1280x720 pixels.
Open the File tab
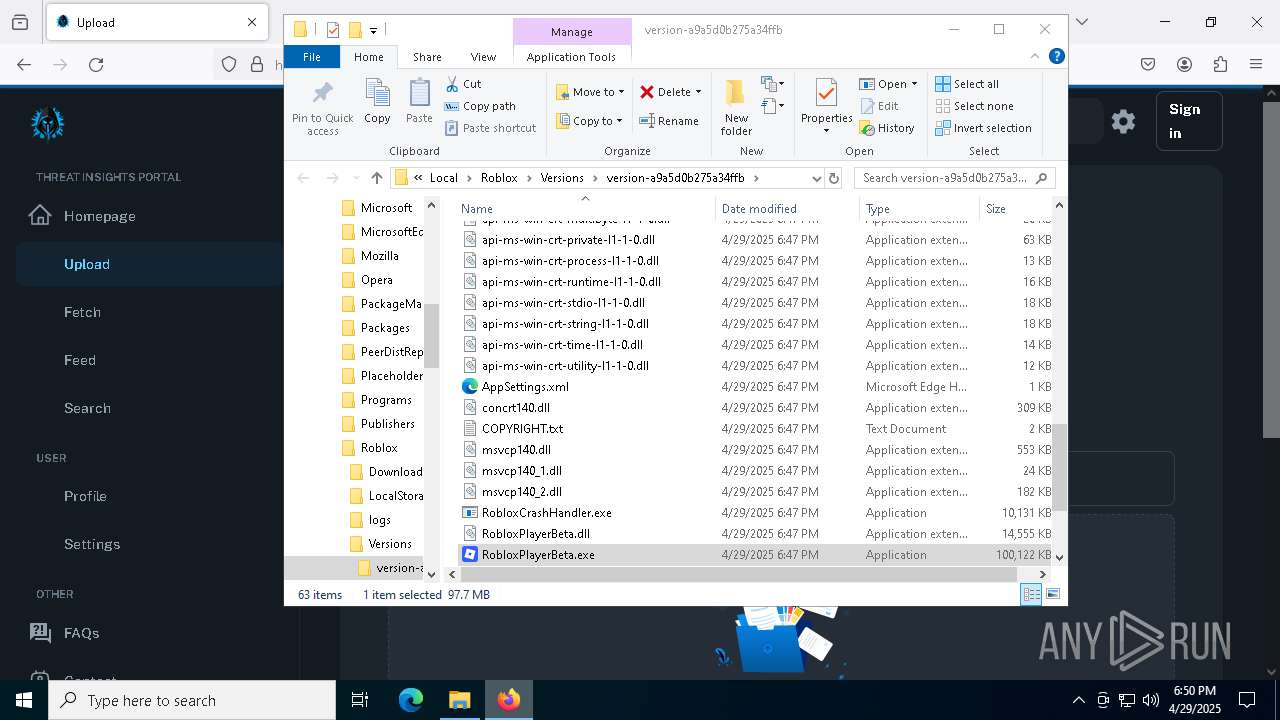click(x=312, y=57)
